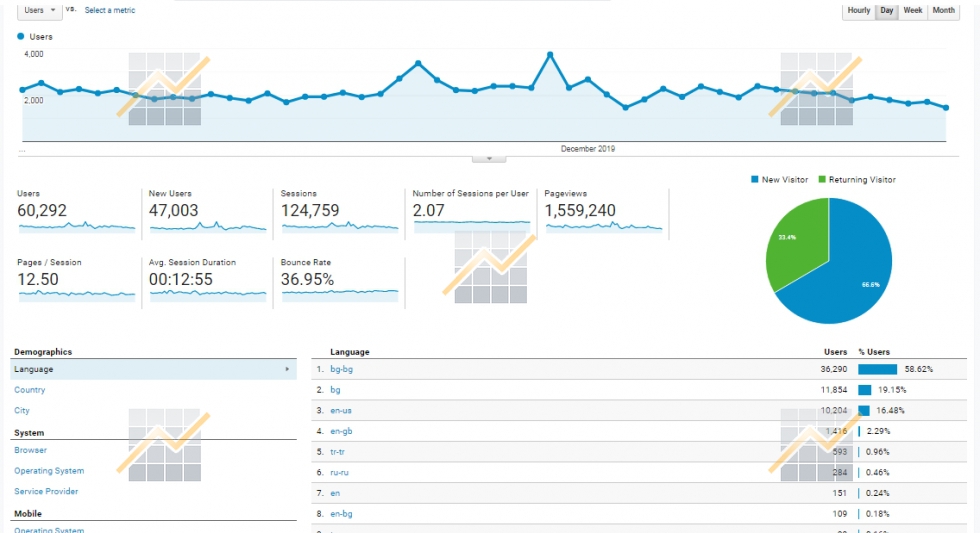The width and height of the screenshot is (980, 533).
Task: Click the 16.48% percentage value
Action: pyautogui.click(x=890, y=411)
